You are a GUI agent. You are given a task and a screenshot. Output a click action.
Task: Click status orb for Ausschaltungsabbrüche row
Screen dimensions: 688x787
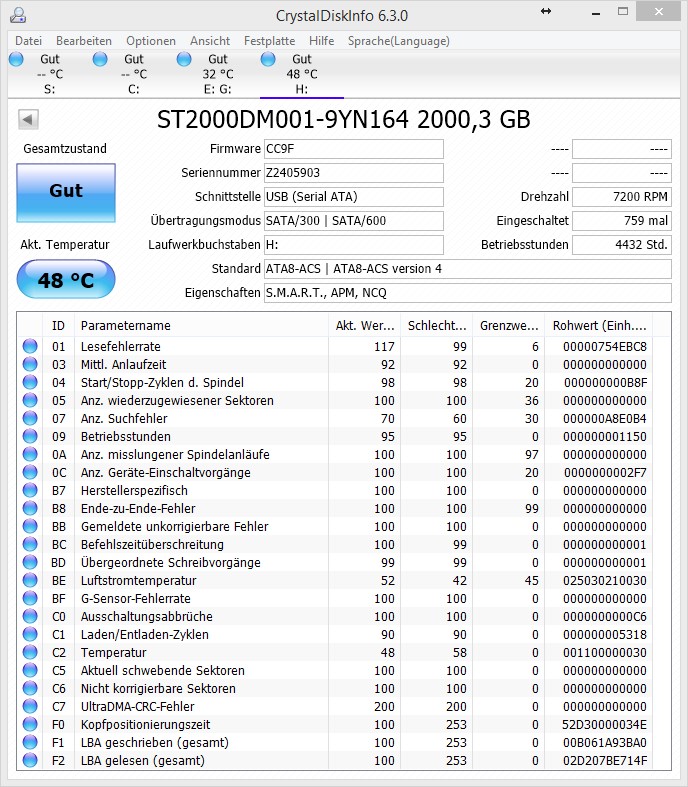[30, 616]
